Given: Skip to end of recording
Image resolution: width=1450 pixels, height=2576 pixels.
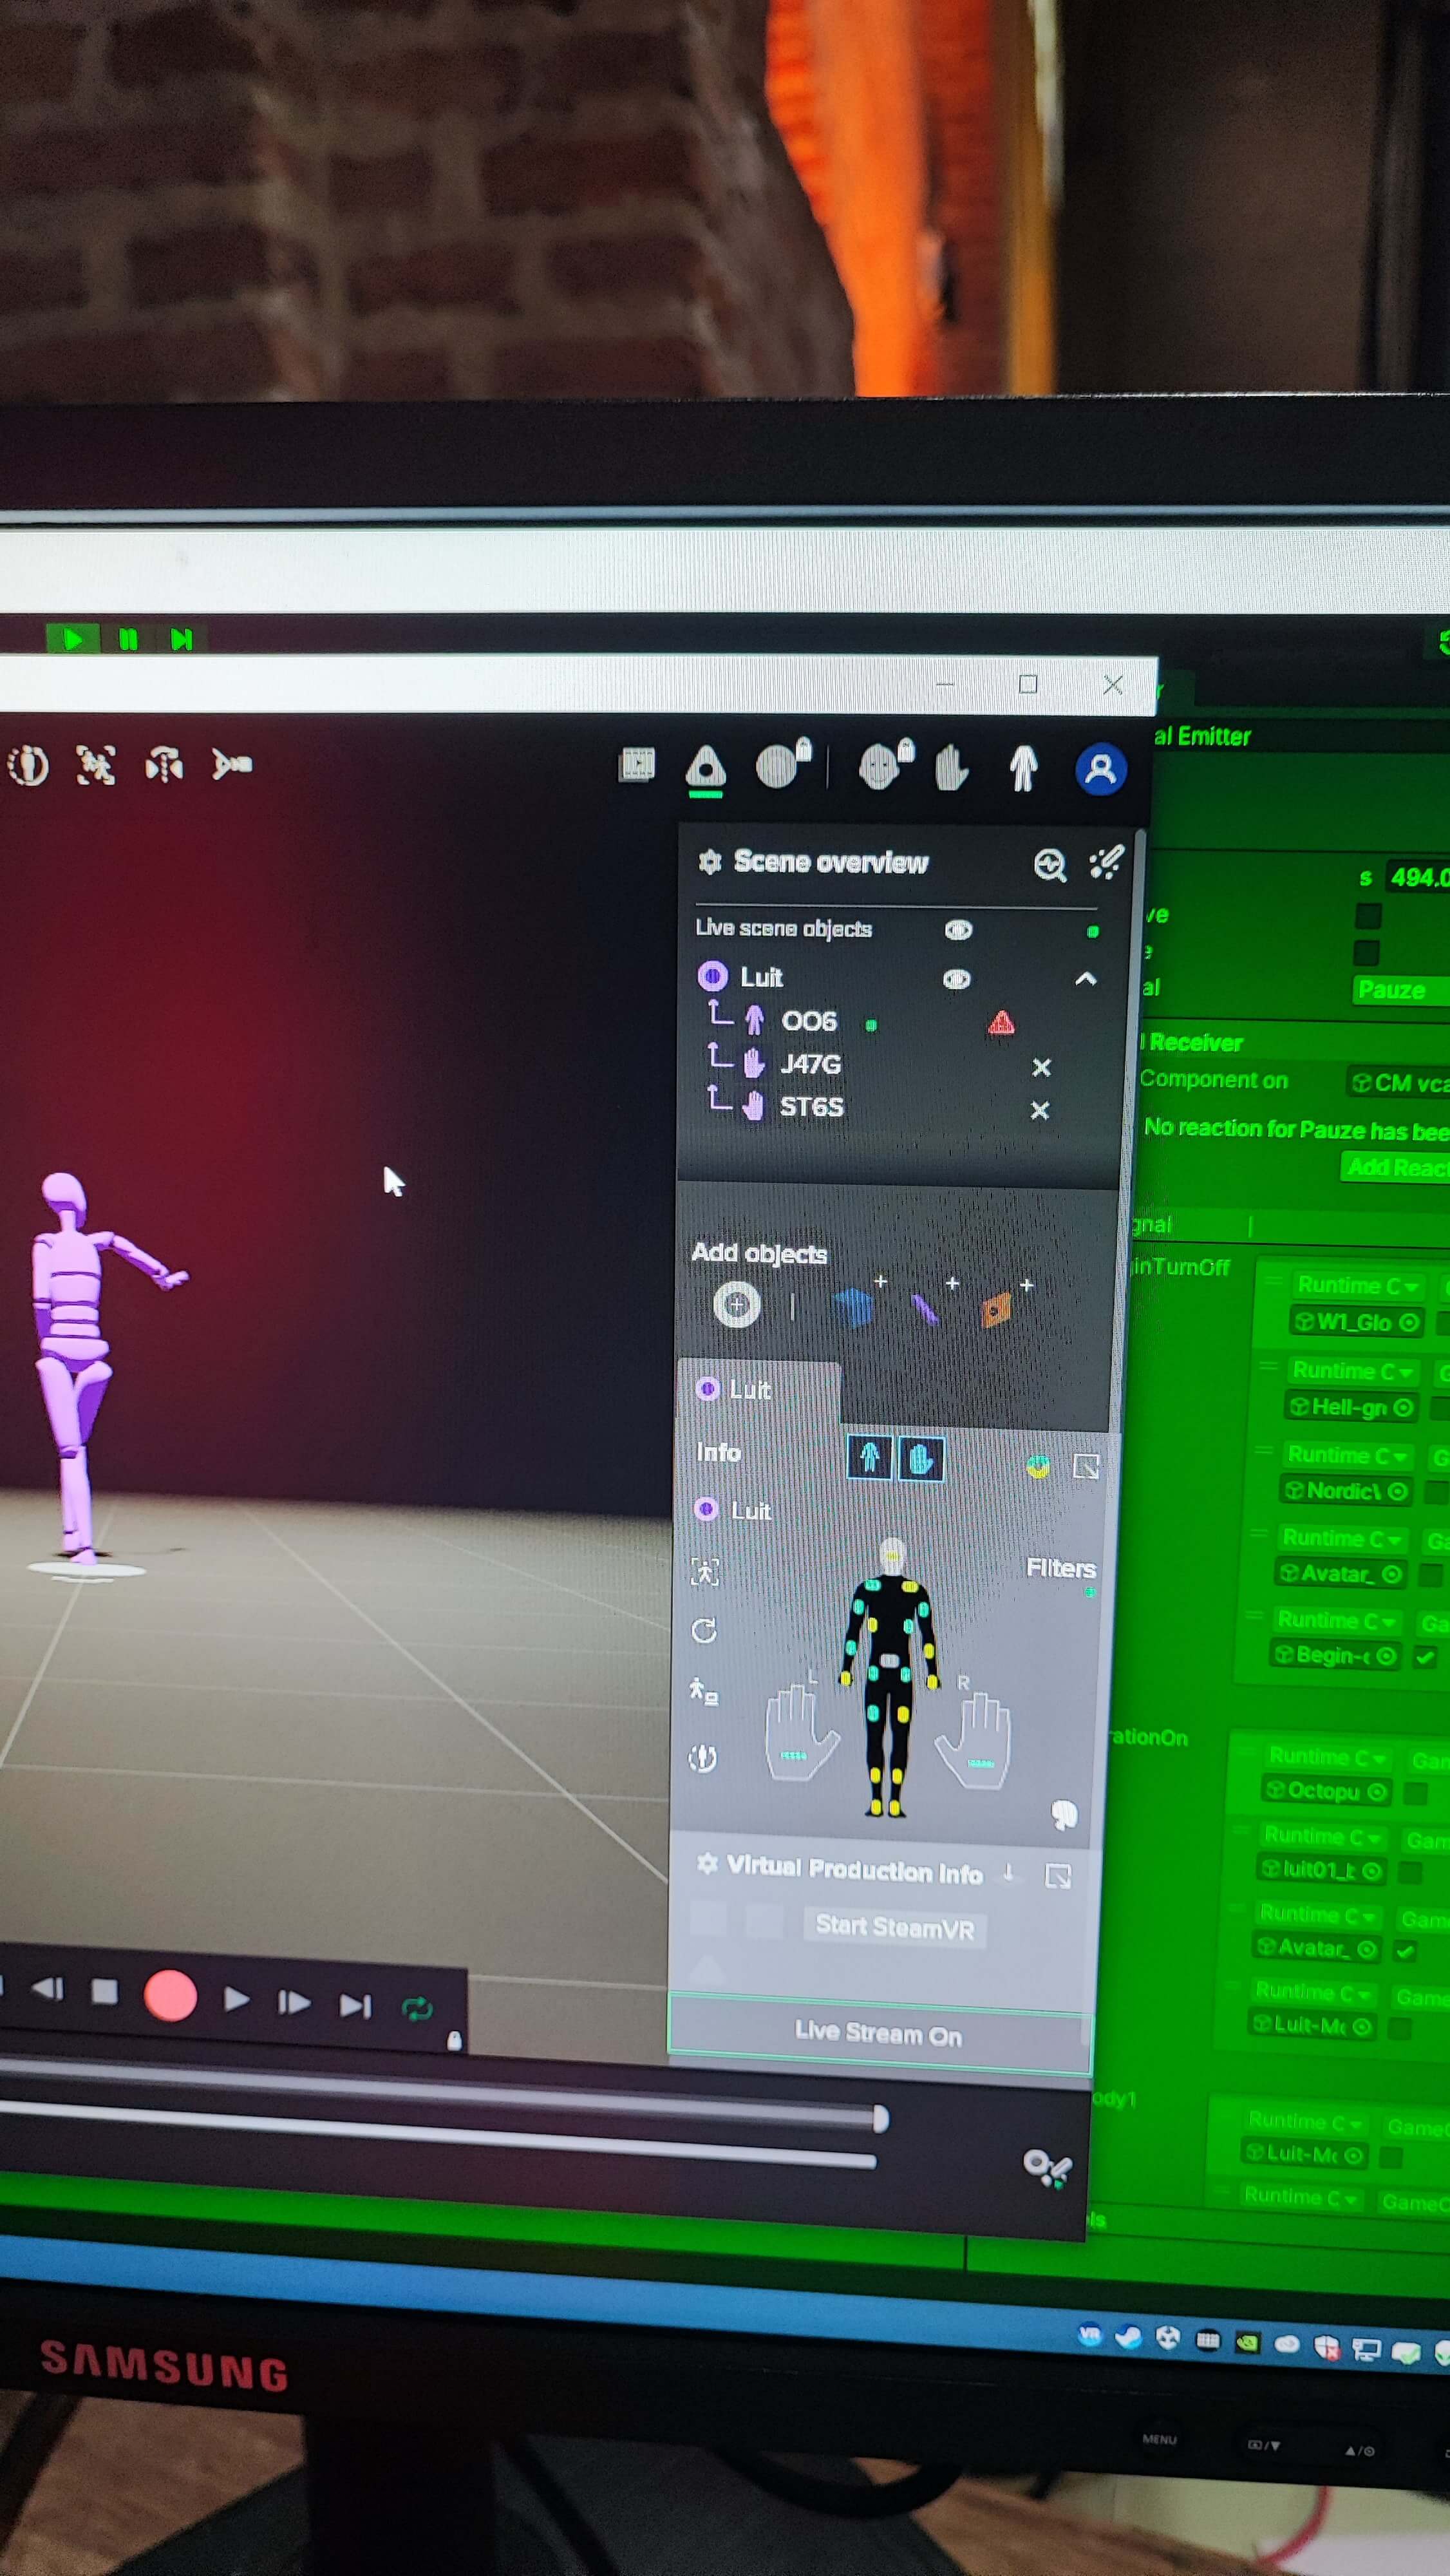Looking at the screenshot, I should pos(355,2005).
